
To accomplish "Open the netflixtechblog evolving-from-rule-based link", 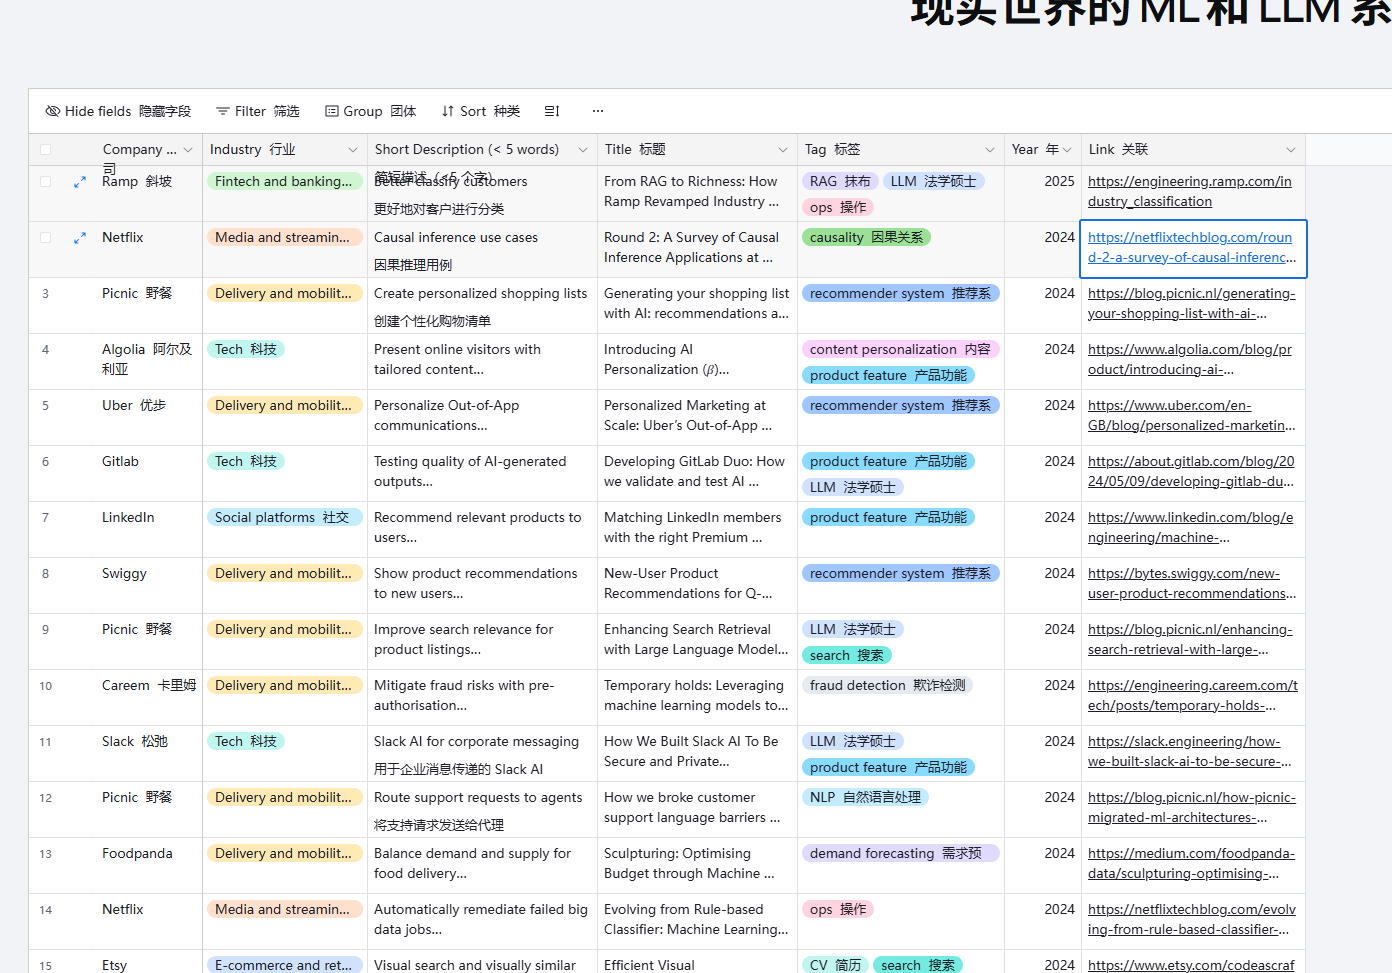I will [1192, 919].
